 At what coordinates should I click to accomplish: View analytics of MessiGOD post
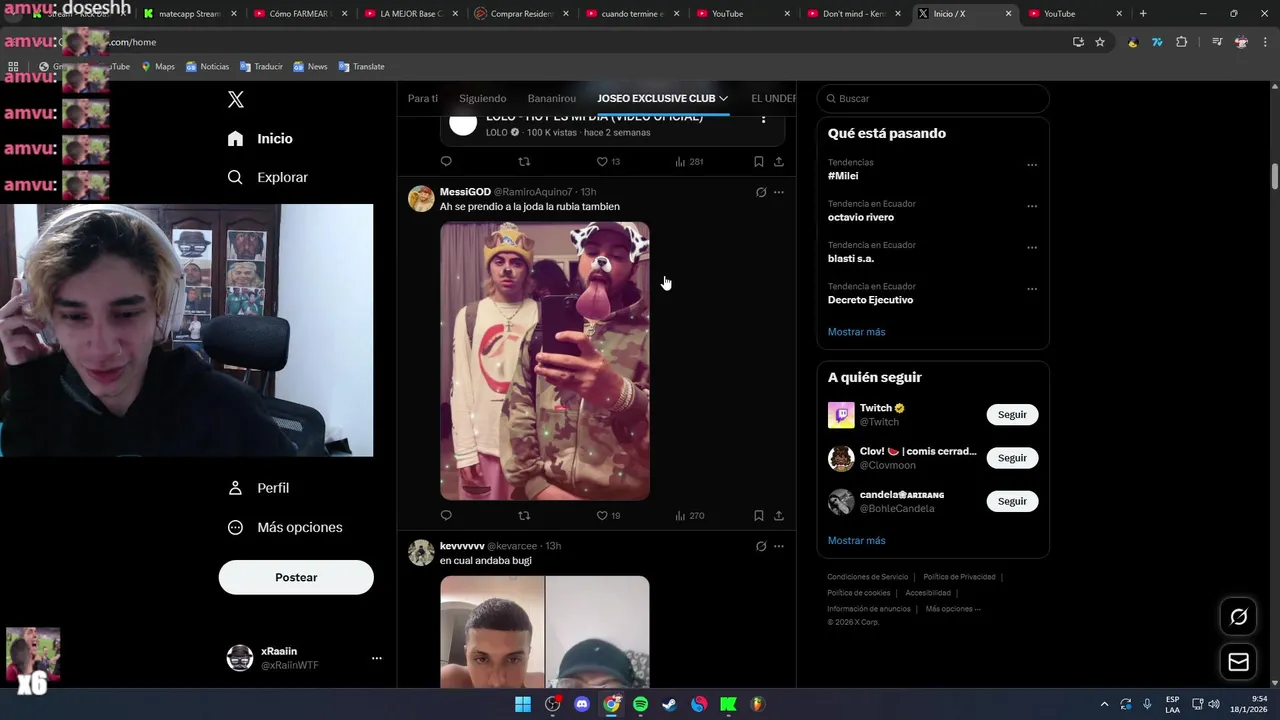(689, 516)
